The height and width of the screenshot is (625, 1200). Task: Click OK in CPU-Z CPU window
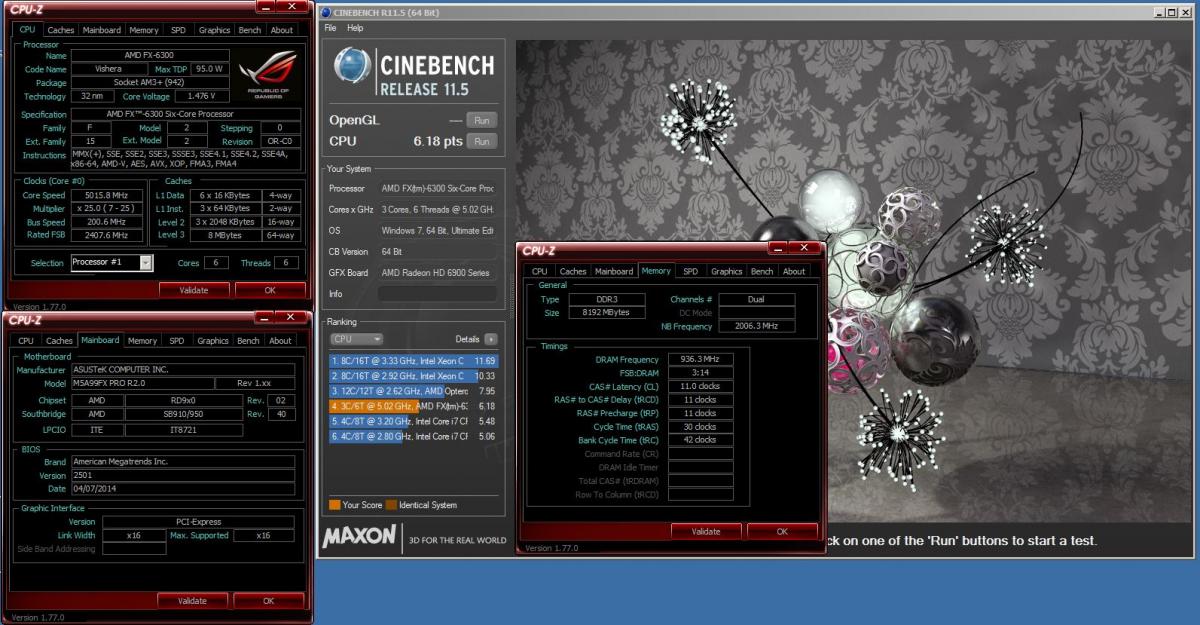[x=270, y=290]
